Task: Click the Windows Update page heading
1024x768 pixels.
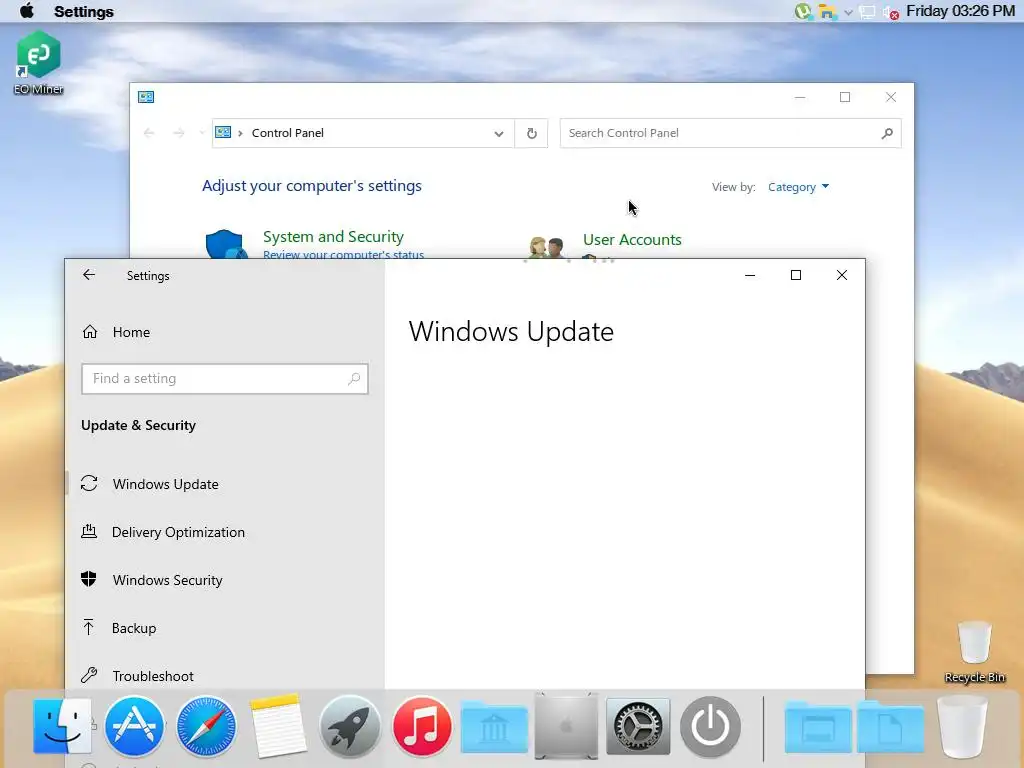Action: (x=511, y=332)
